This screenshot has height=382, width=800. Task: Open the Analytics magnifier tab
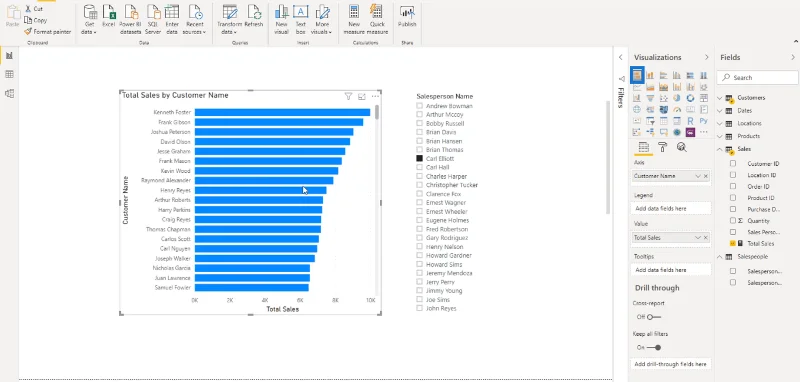(681, 147)
